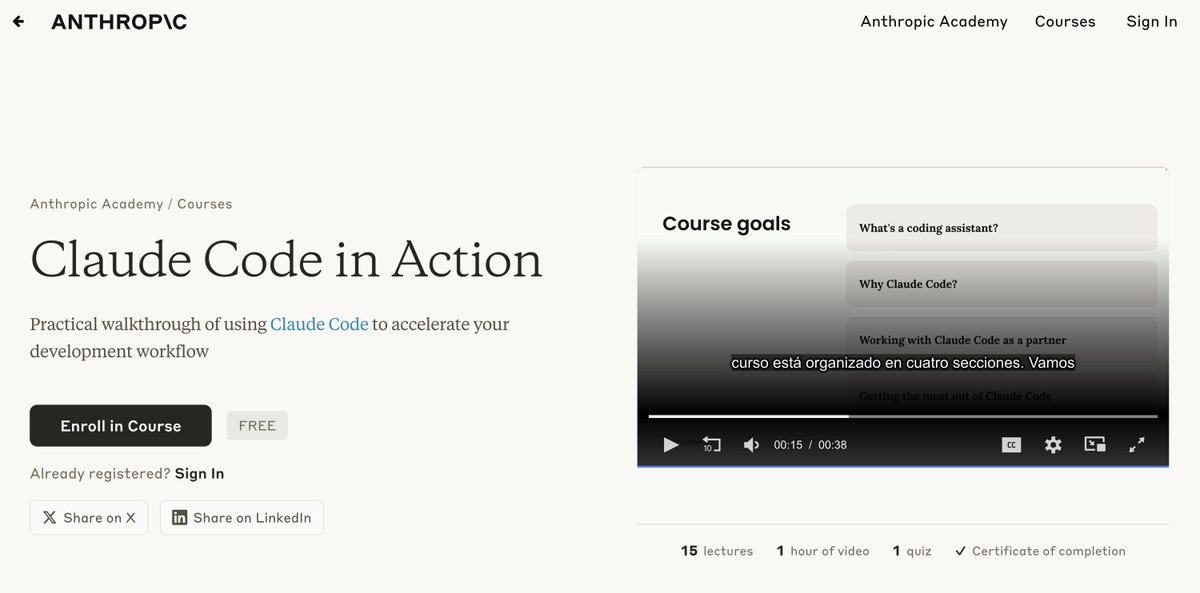Click "Why Claude Code?" in video

pyautogui.click(x=1001, y=284)
